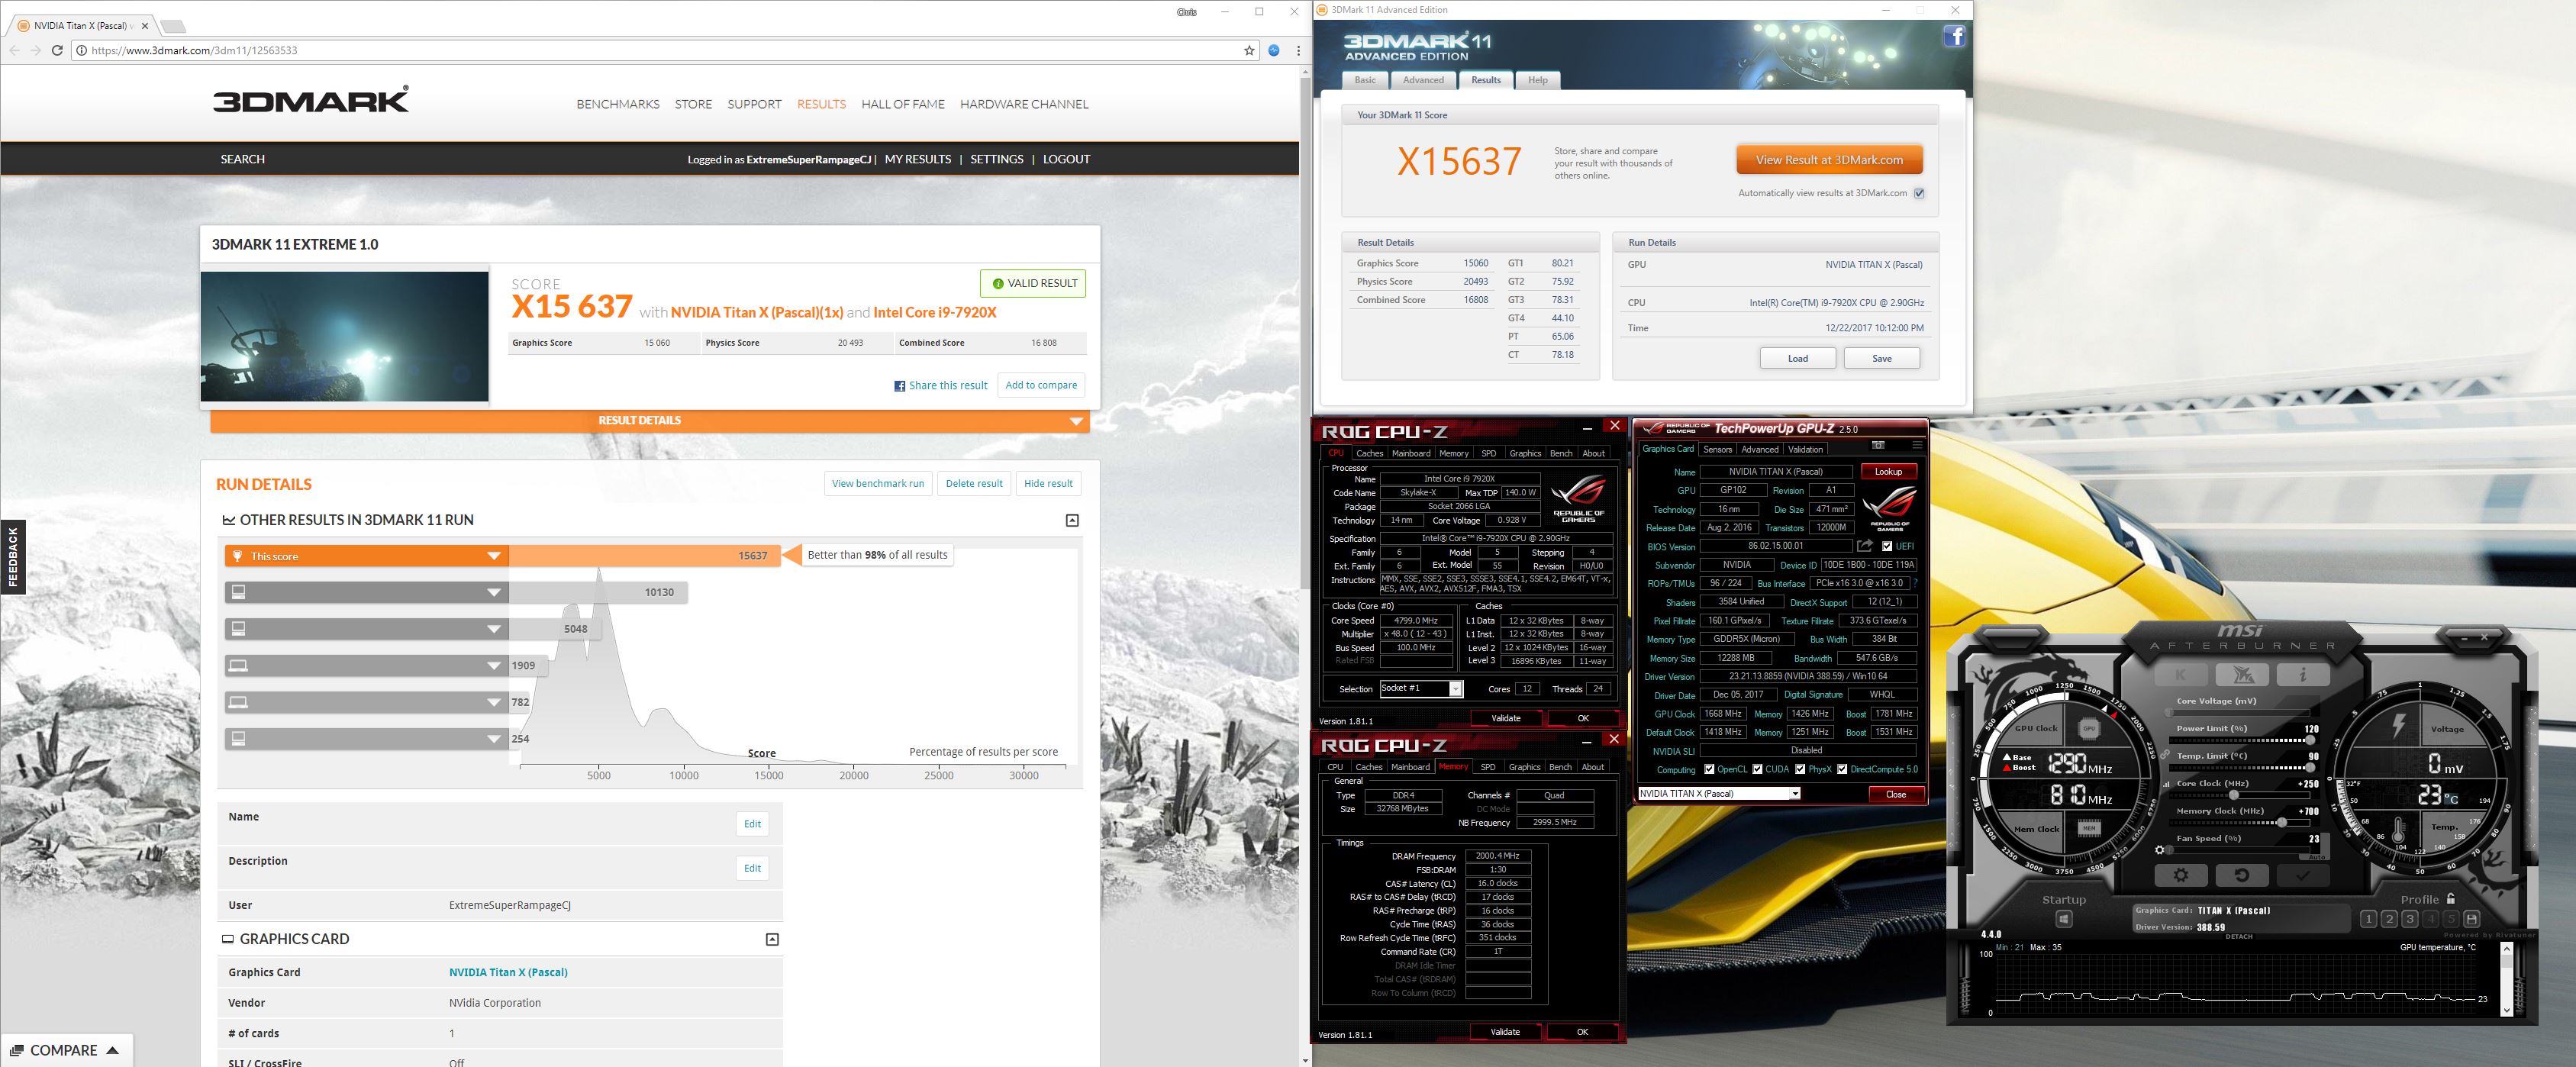Toggle the CUDA checkbox in GPU-Z

[1757, 770]
